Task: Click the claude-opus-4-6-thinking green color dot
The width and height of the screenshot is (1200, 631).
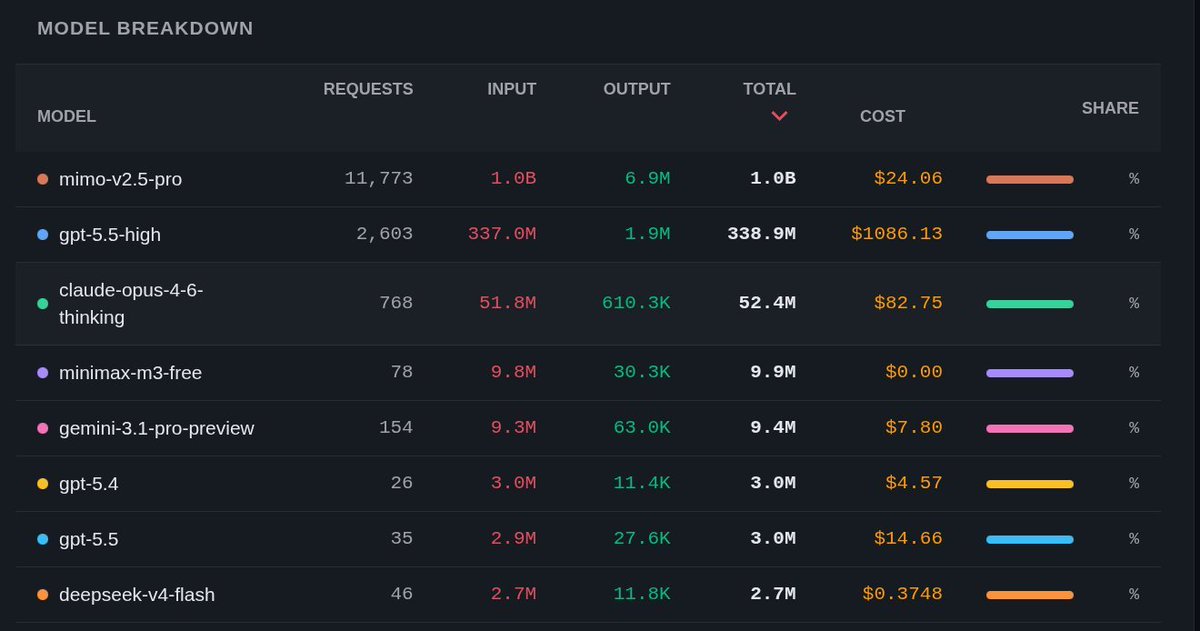Action: (42, 303)
